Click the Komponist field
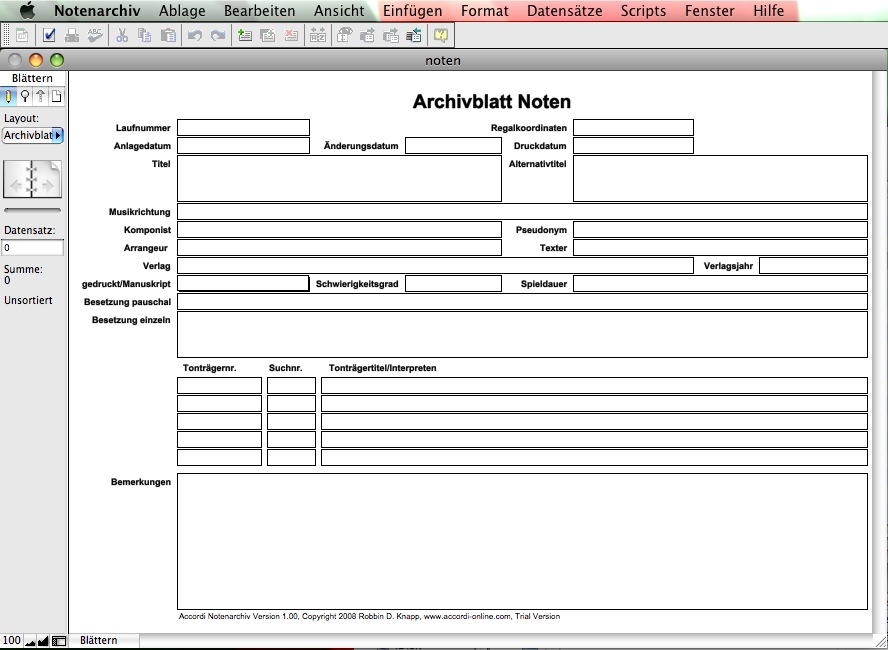 pos(339,229)
